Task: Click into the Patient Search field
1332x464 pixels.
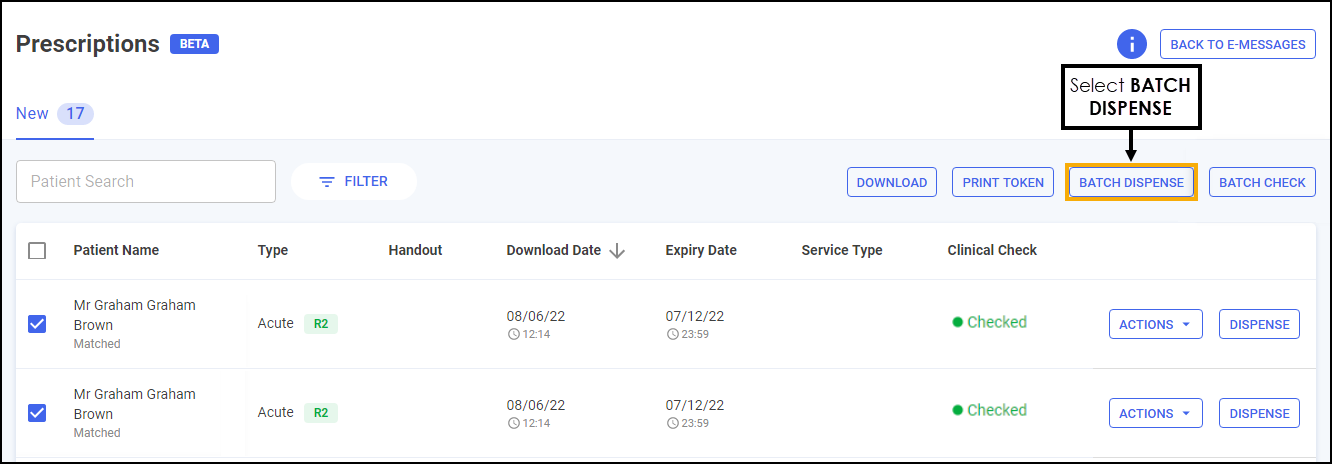Action: click(146, 182)
